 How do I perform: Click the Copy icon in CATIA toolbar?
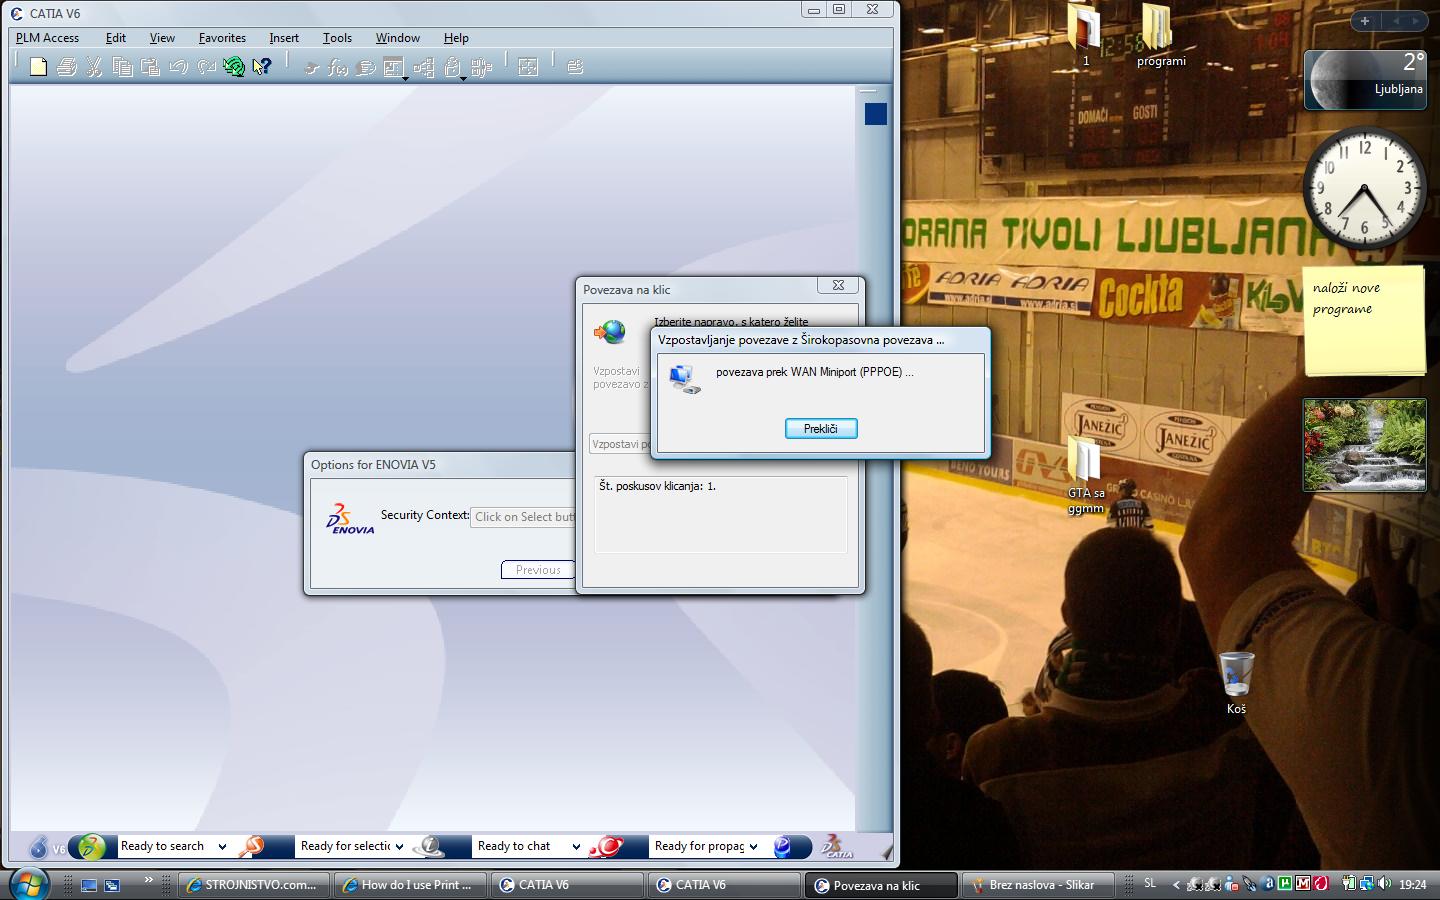coord(122,67)
